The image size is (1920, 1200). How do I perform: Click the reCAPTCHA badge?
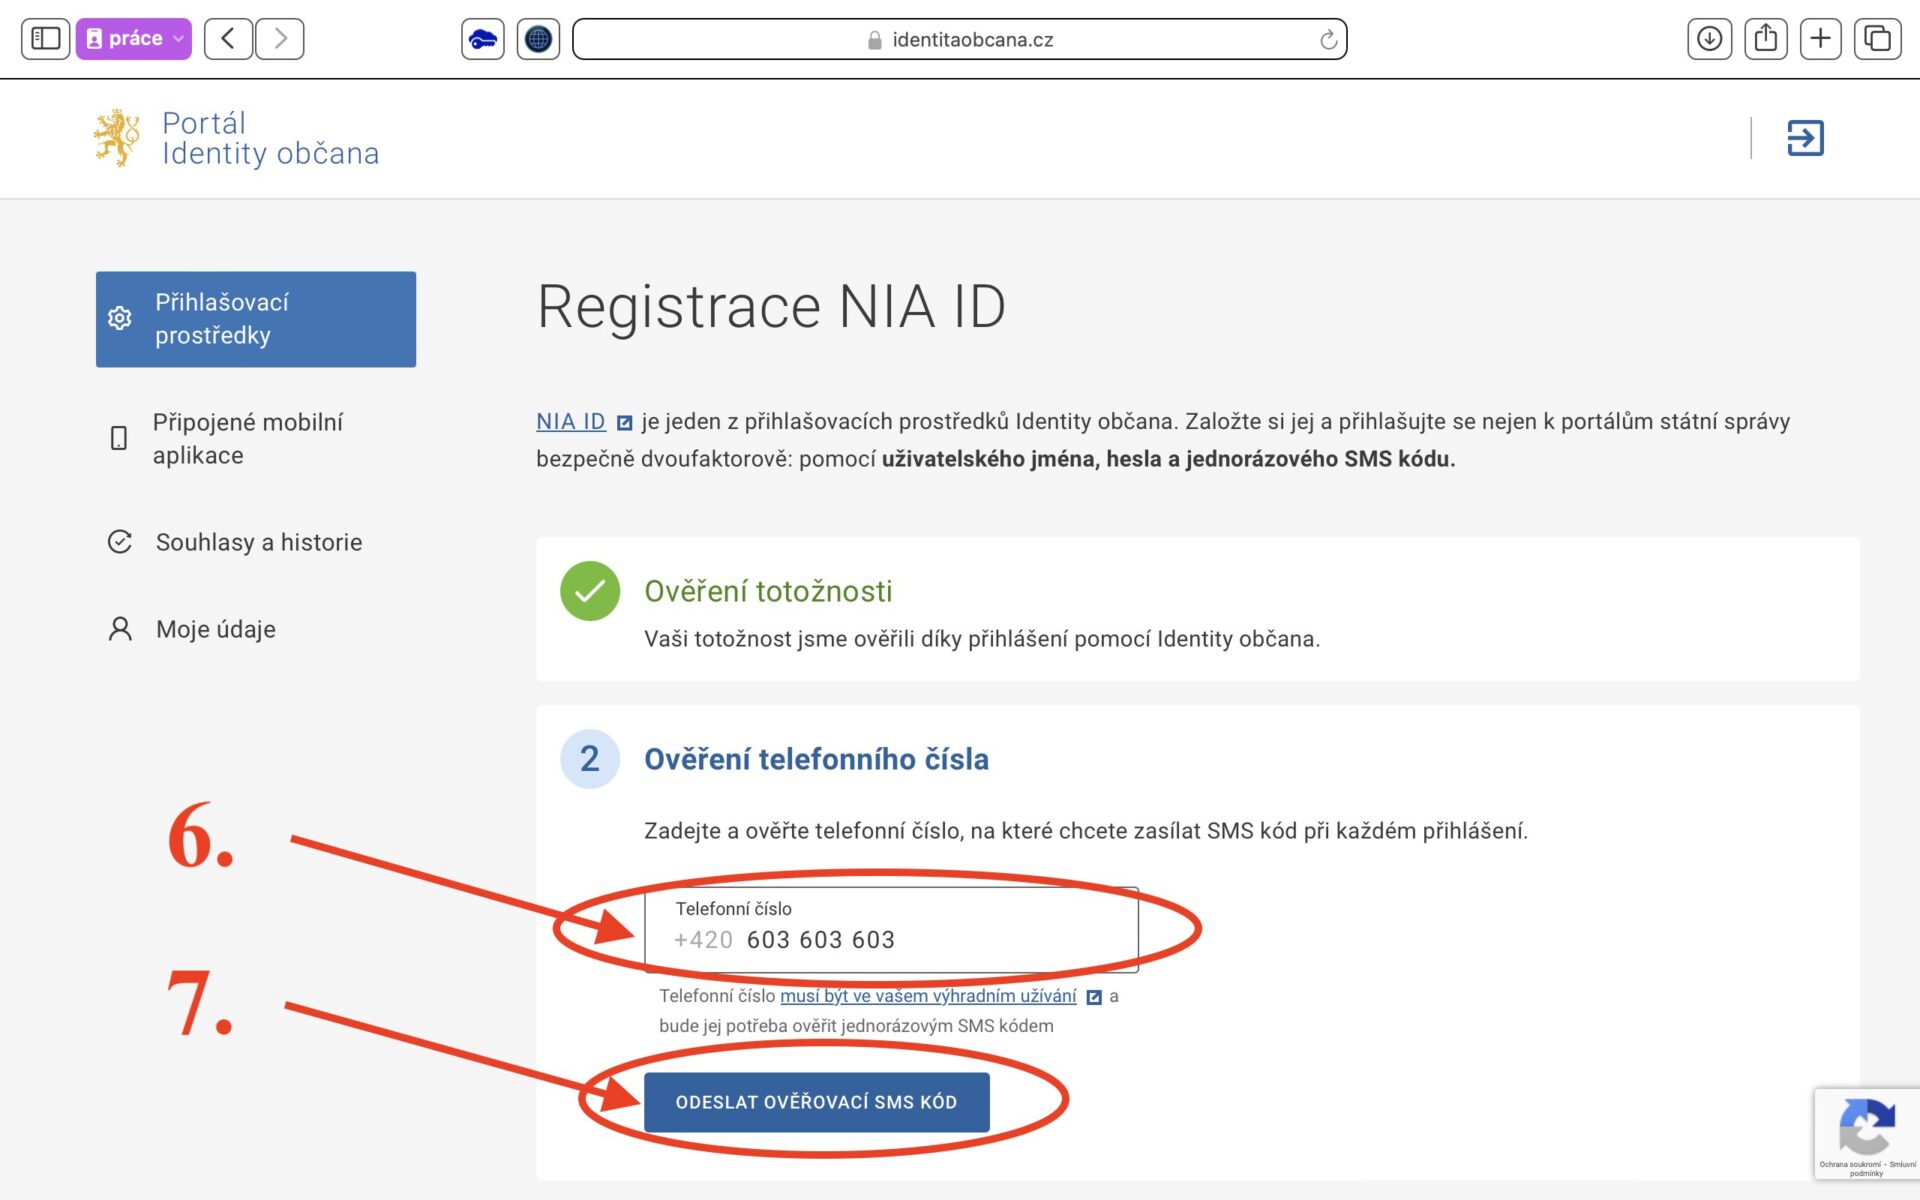click(1867, 1134)
